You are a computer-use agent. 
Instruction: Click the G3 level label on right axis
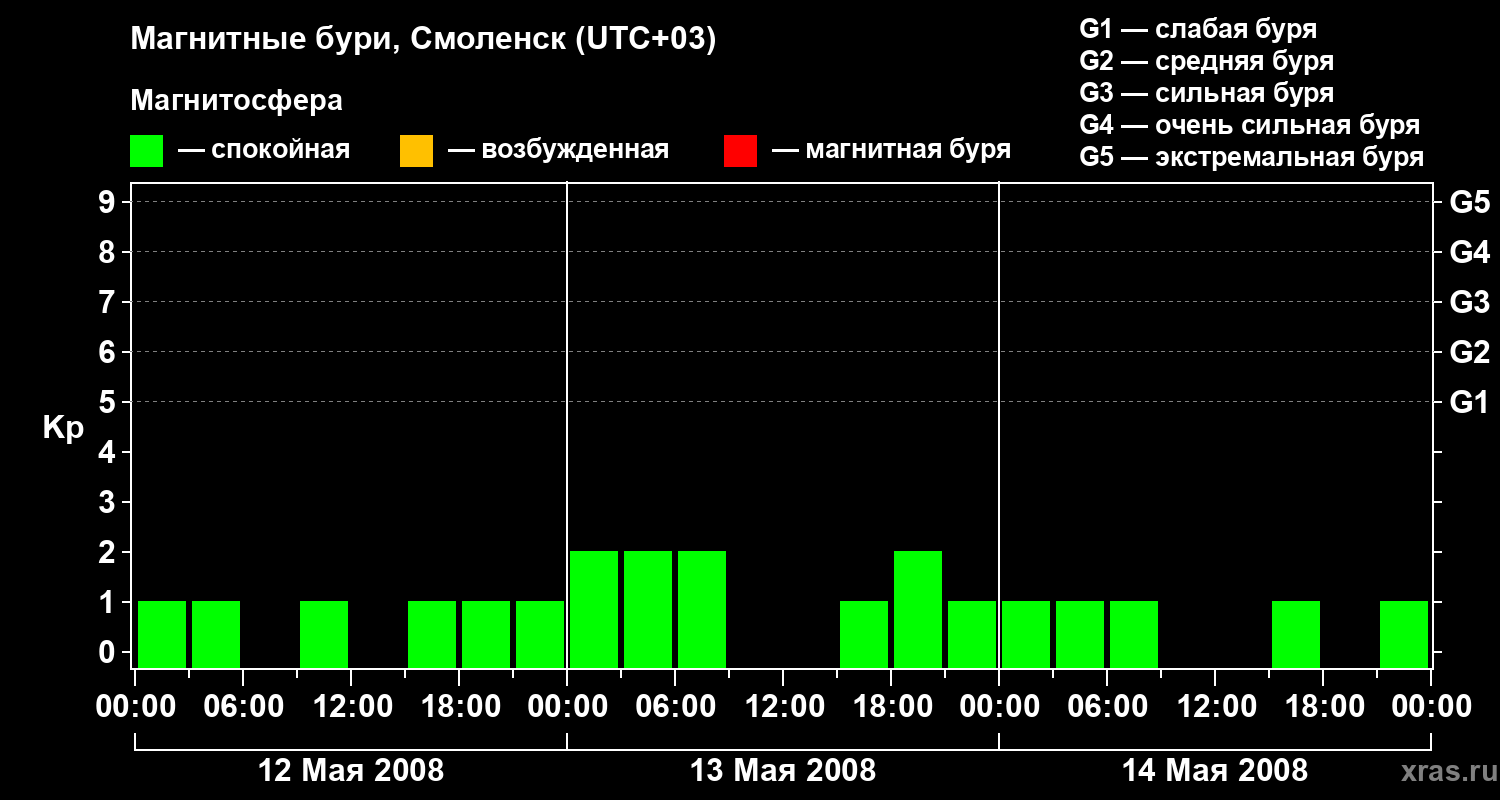point(1469,302)
